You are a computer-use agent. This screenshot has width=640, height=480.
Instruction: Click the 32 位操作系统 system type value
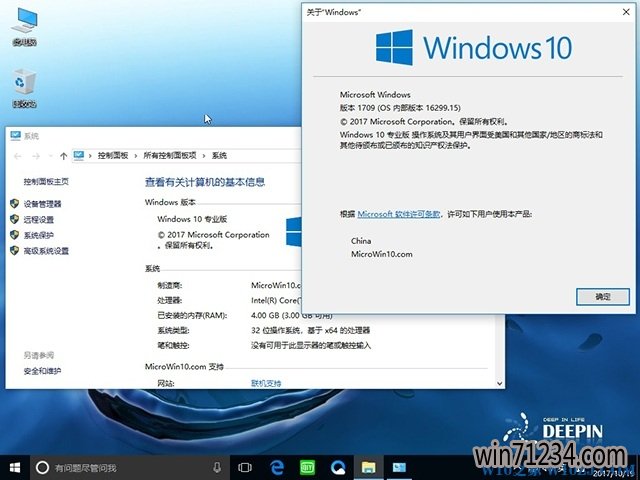tap(311, 330)
